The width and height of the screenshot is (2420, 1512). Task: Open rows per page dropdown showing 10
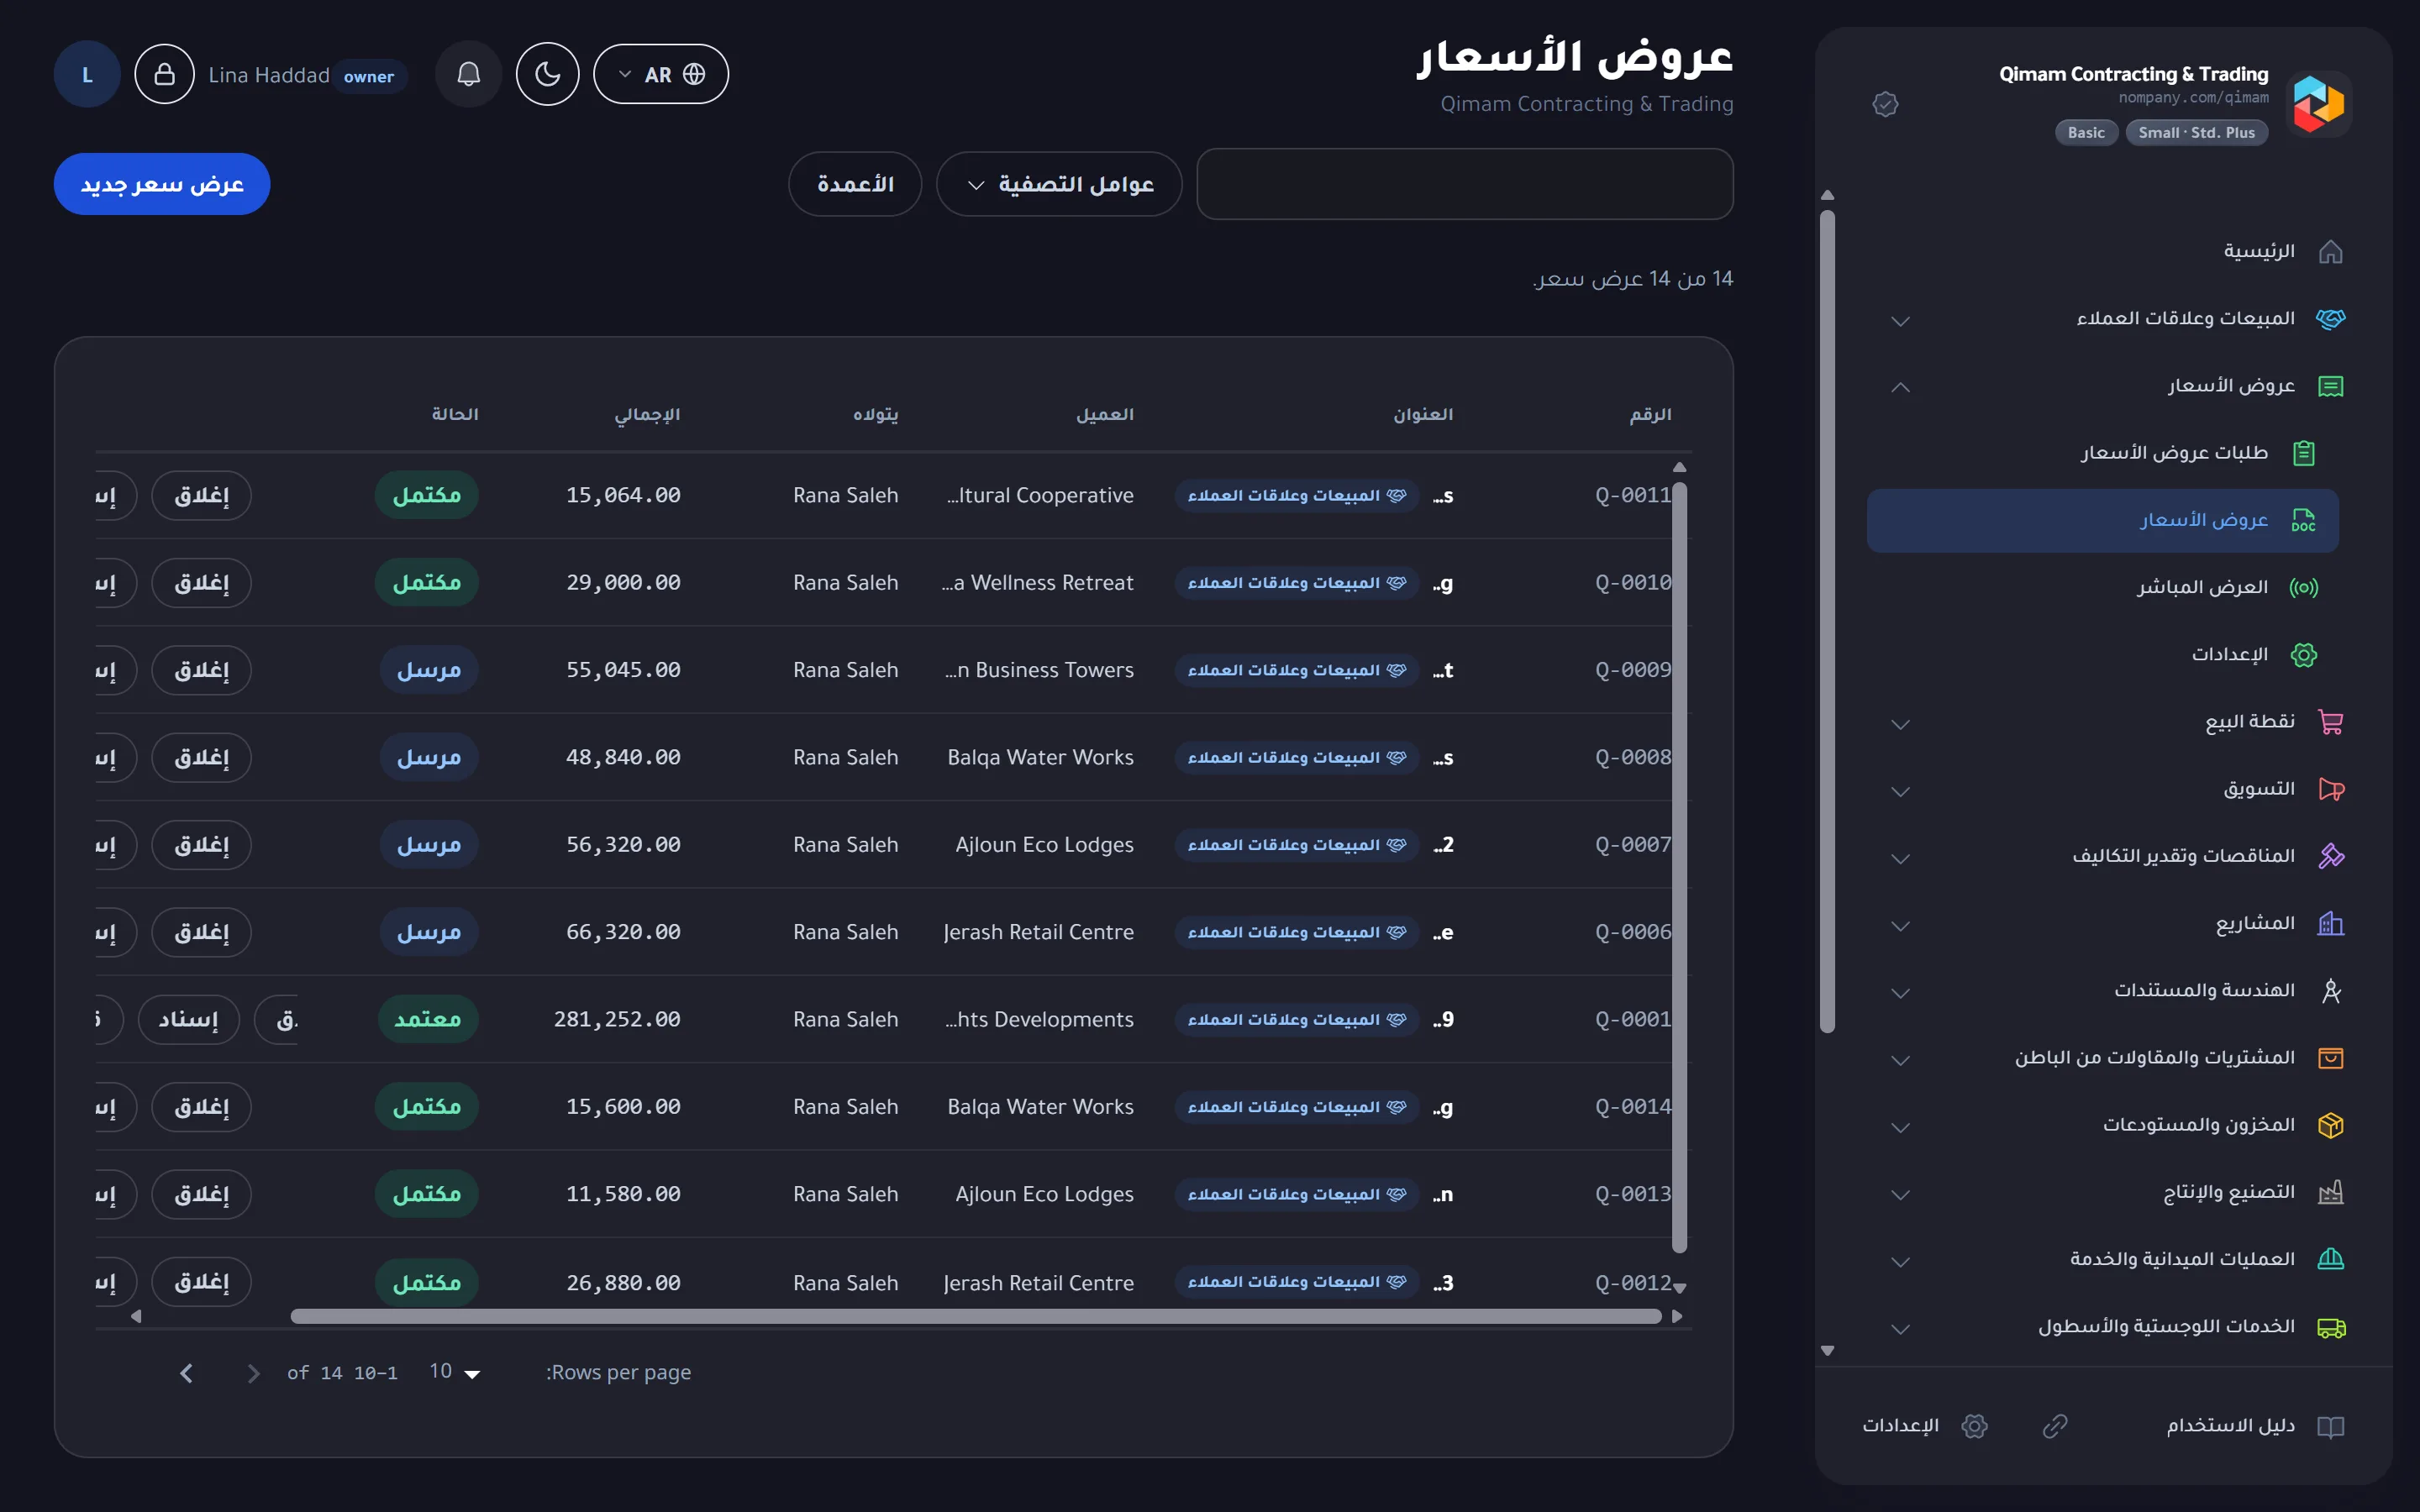coord(455,1372)
